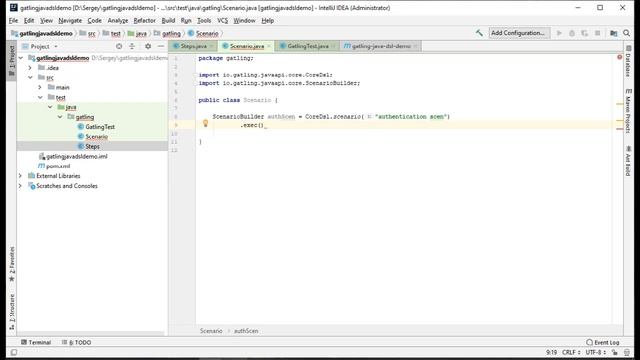Screen dimensions: 640x360
Task: Toggle tool window bars icon in status bar
Action: tap(13, 352)
